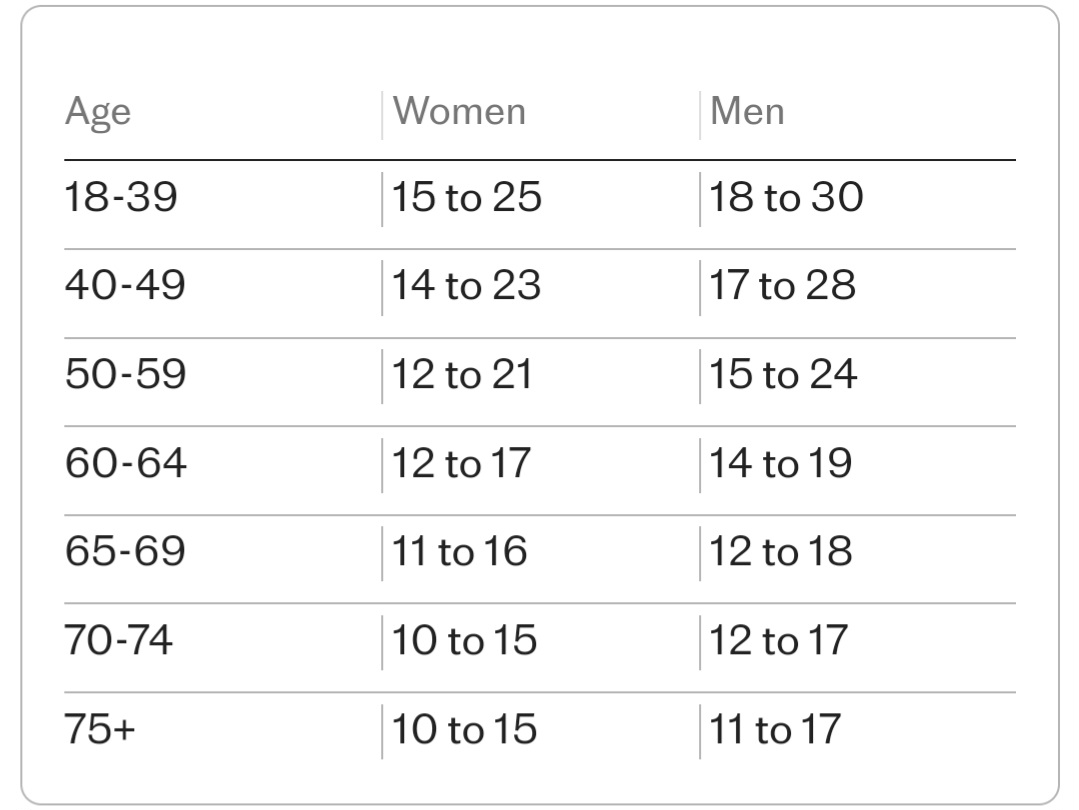1079x810 pixels.
Task: Select the 50-59 age row label
Action: [125, 374]
